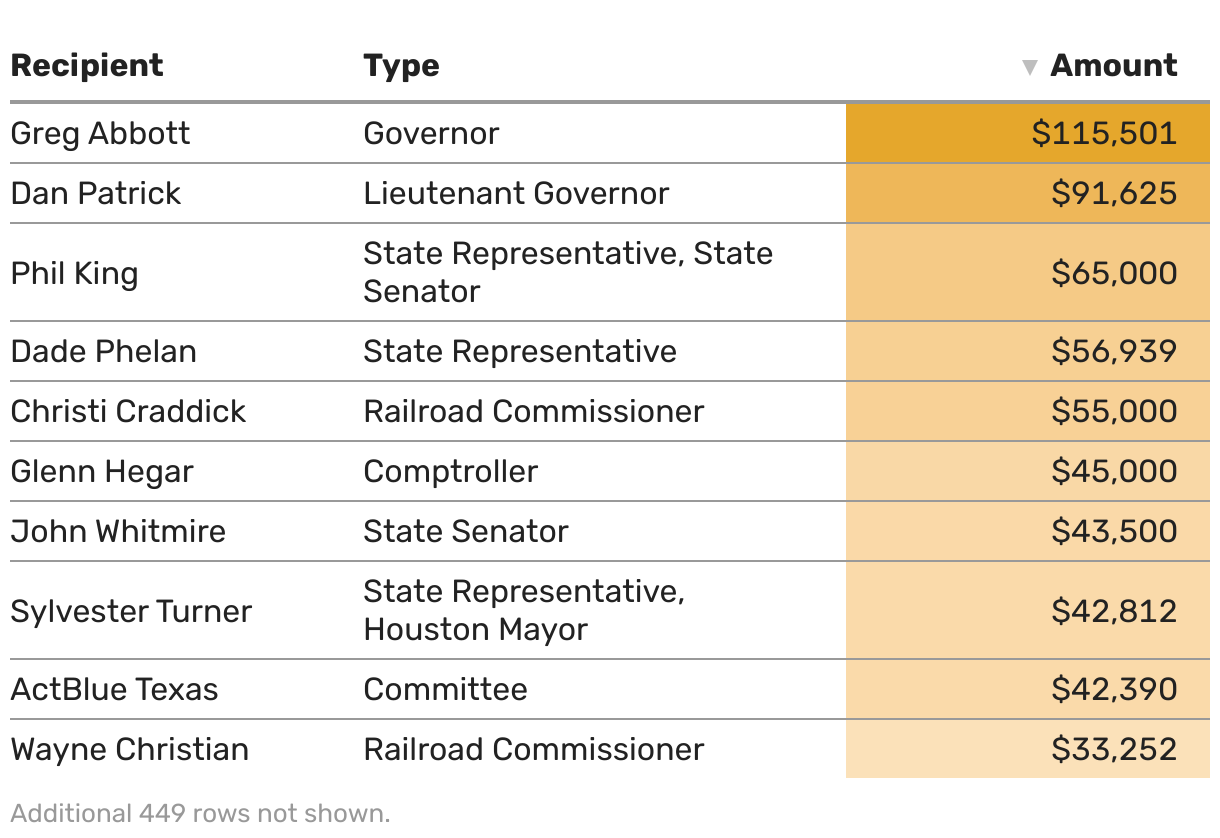The height and width of the screenshot is (838, 1220).
Task: Select the Wayne Christian recipient cell
Action: pyautogui.click(x=130, y=749)
